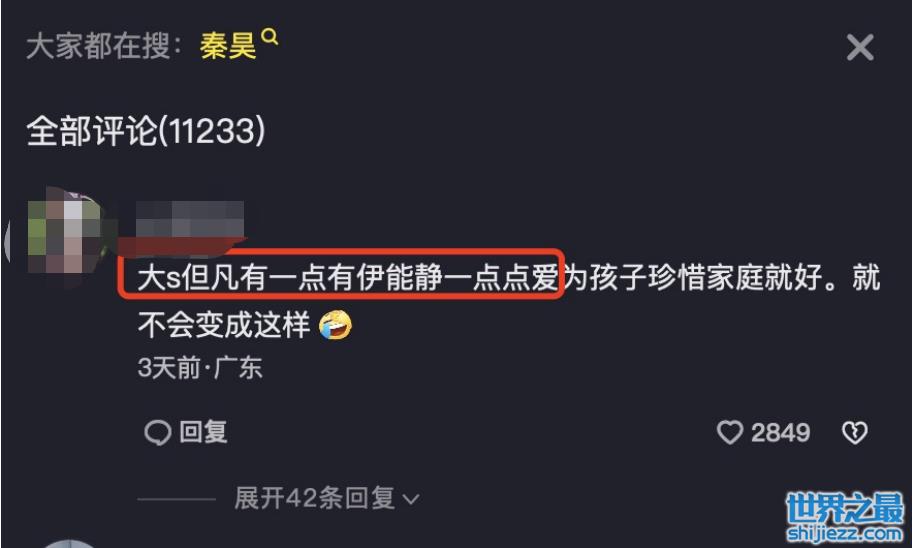Expand the 展开42条回复 replies
This screenshot has height=548, width=912.
click(315, 499)
